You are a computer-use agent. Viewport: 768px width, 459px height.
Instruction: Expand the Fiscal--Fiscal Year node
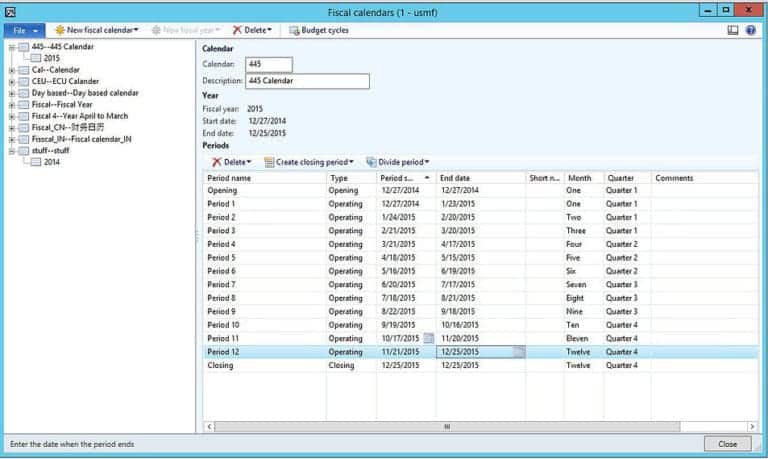coord(12,105)
